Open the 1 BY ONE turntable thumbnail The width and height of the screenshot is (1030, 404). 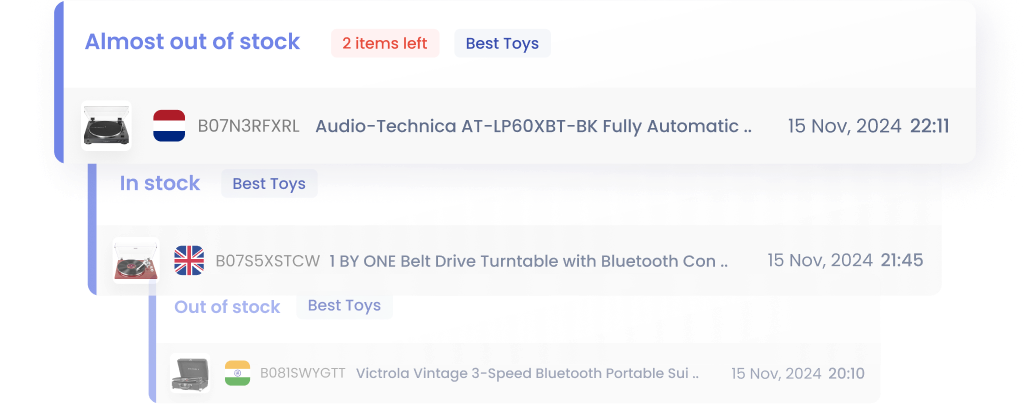[135, 261]
